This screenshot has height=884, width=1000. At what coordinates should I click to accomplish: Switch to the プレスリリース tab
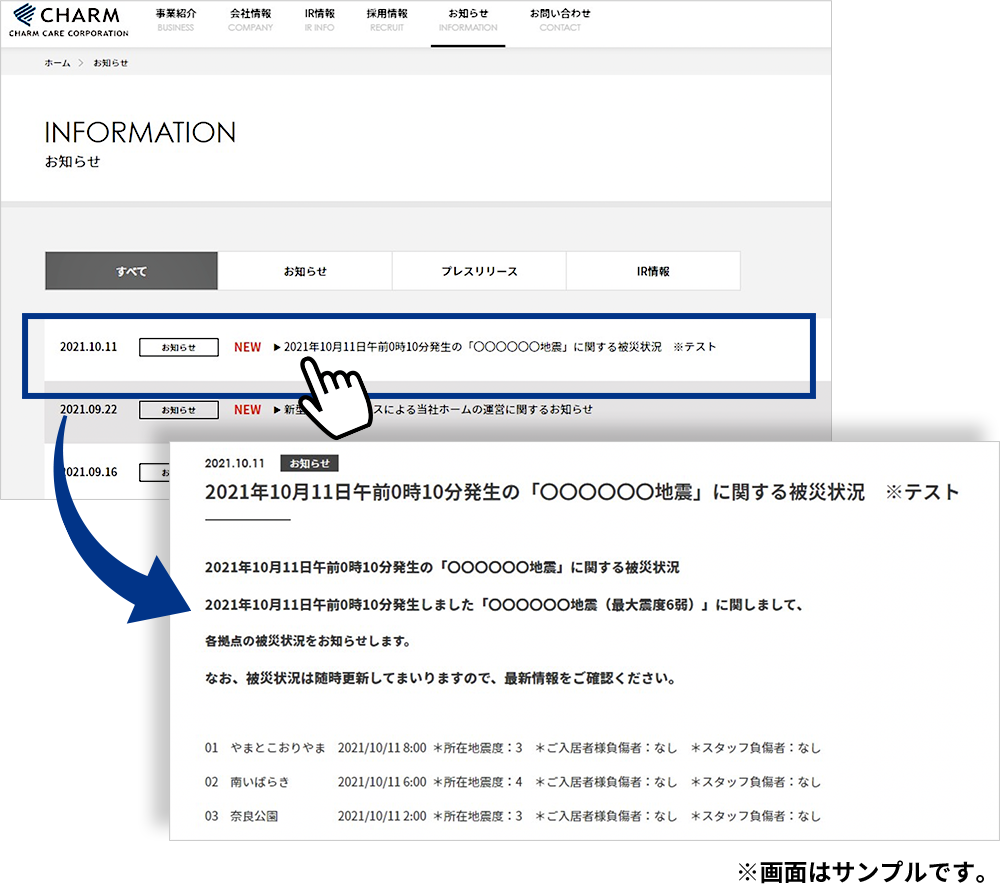[479, 271]
